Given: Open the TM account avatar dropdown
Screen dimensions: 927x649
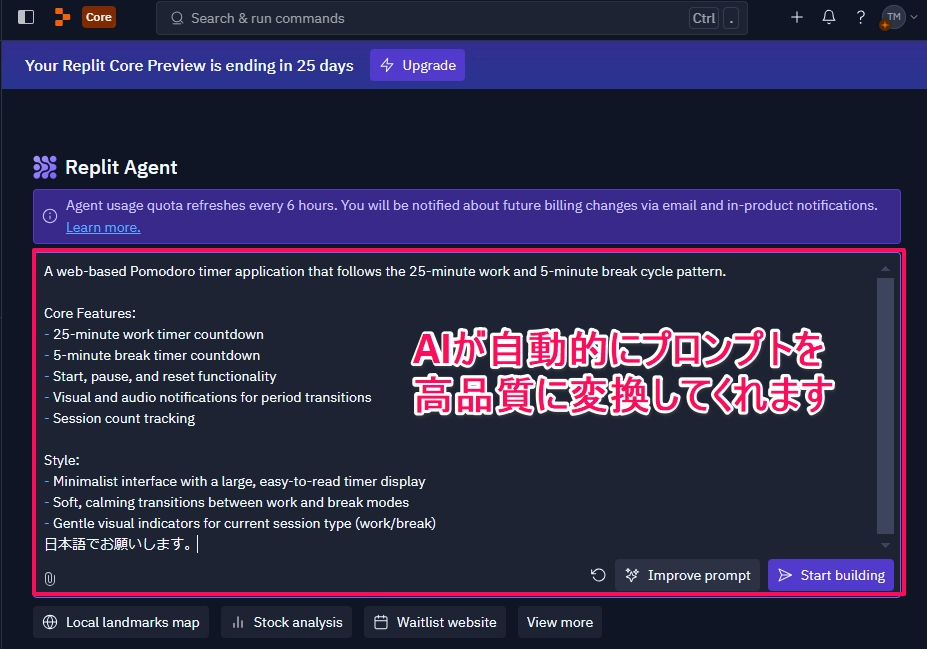Looking at the screenshot, I should coord(897,17).
